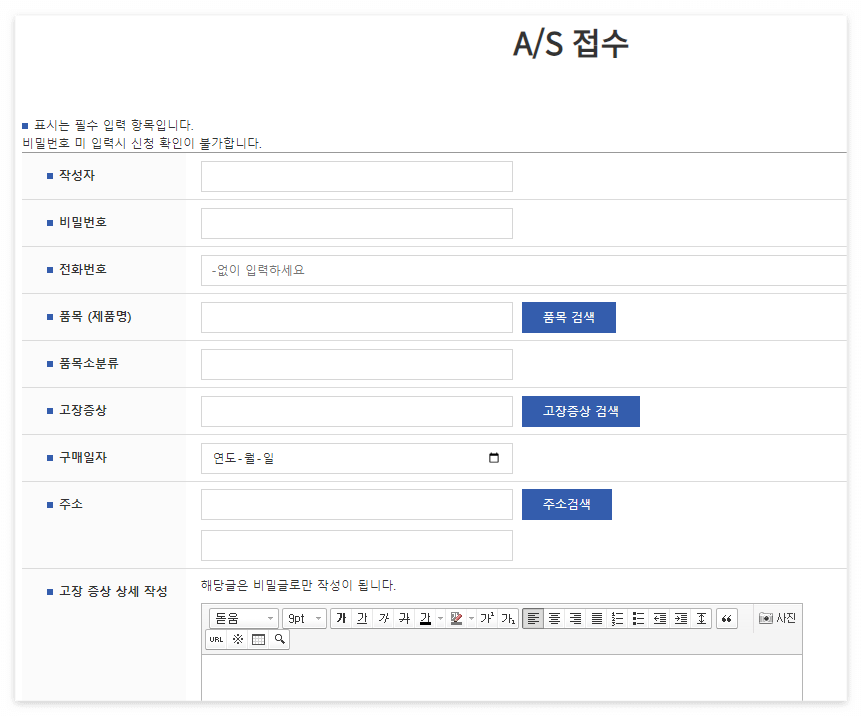Insert a numbered list

click(617, 619)
